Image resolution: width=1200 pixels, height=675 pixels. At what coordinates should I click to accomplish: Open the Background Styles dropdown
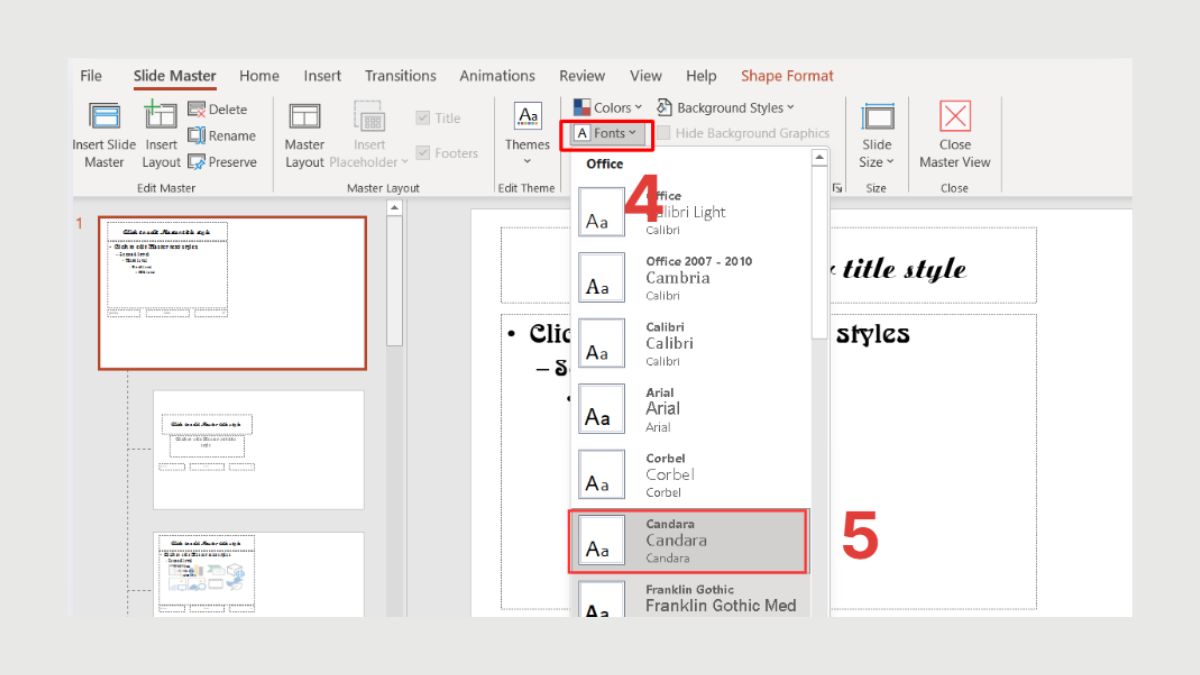[725, 108]
